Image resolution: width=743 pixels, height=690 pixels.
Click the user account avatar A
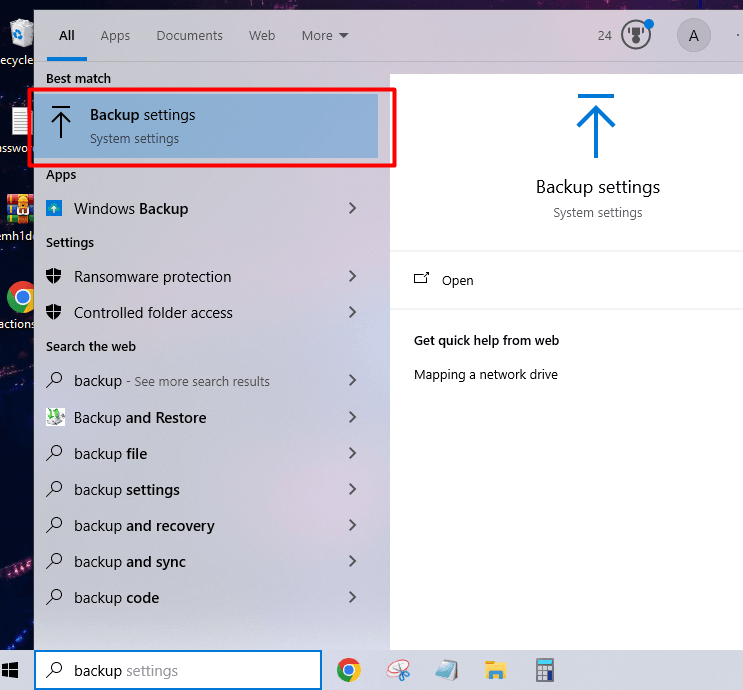point(693,36)
